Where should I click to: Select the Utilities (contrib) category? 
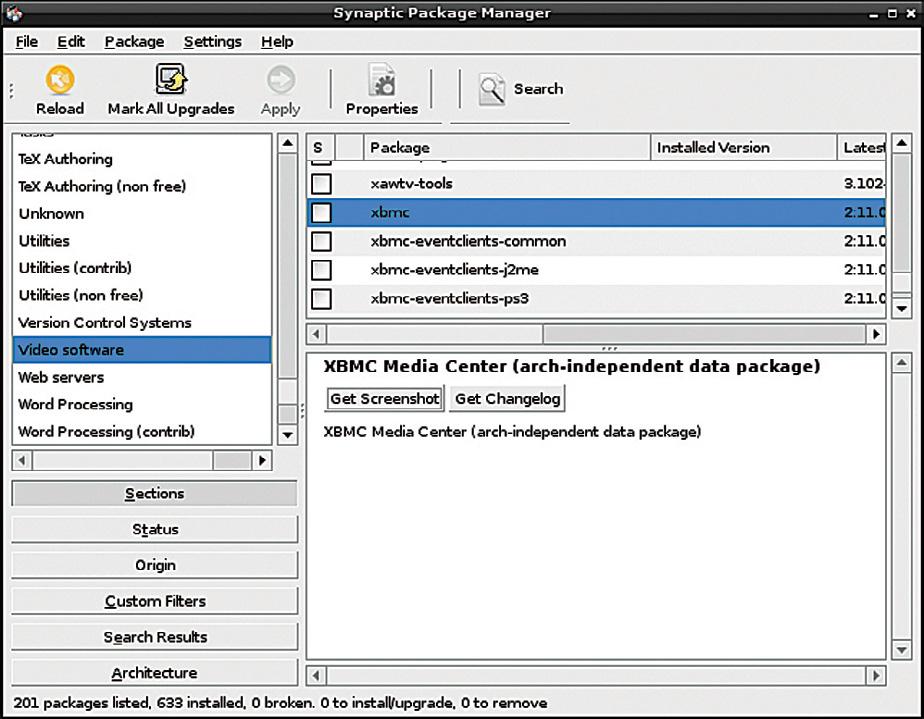pyautogui.click(x=141, y=268)
